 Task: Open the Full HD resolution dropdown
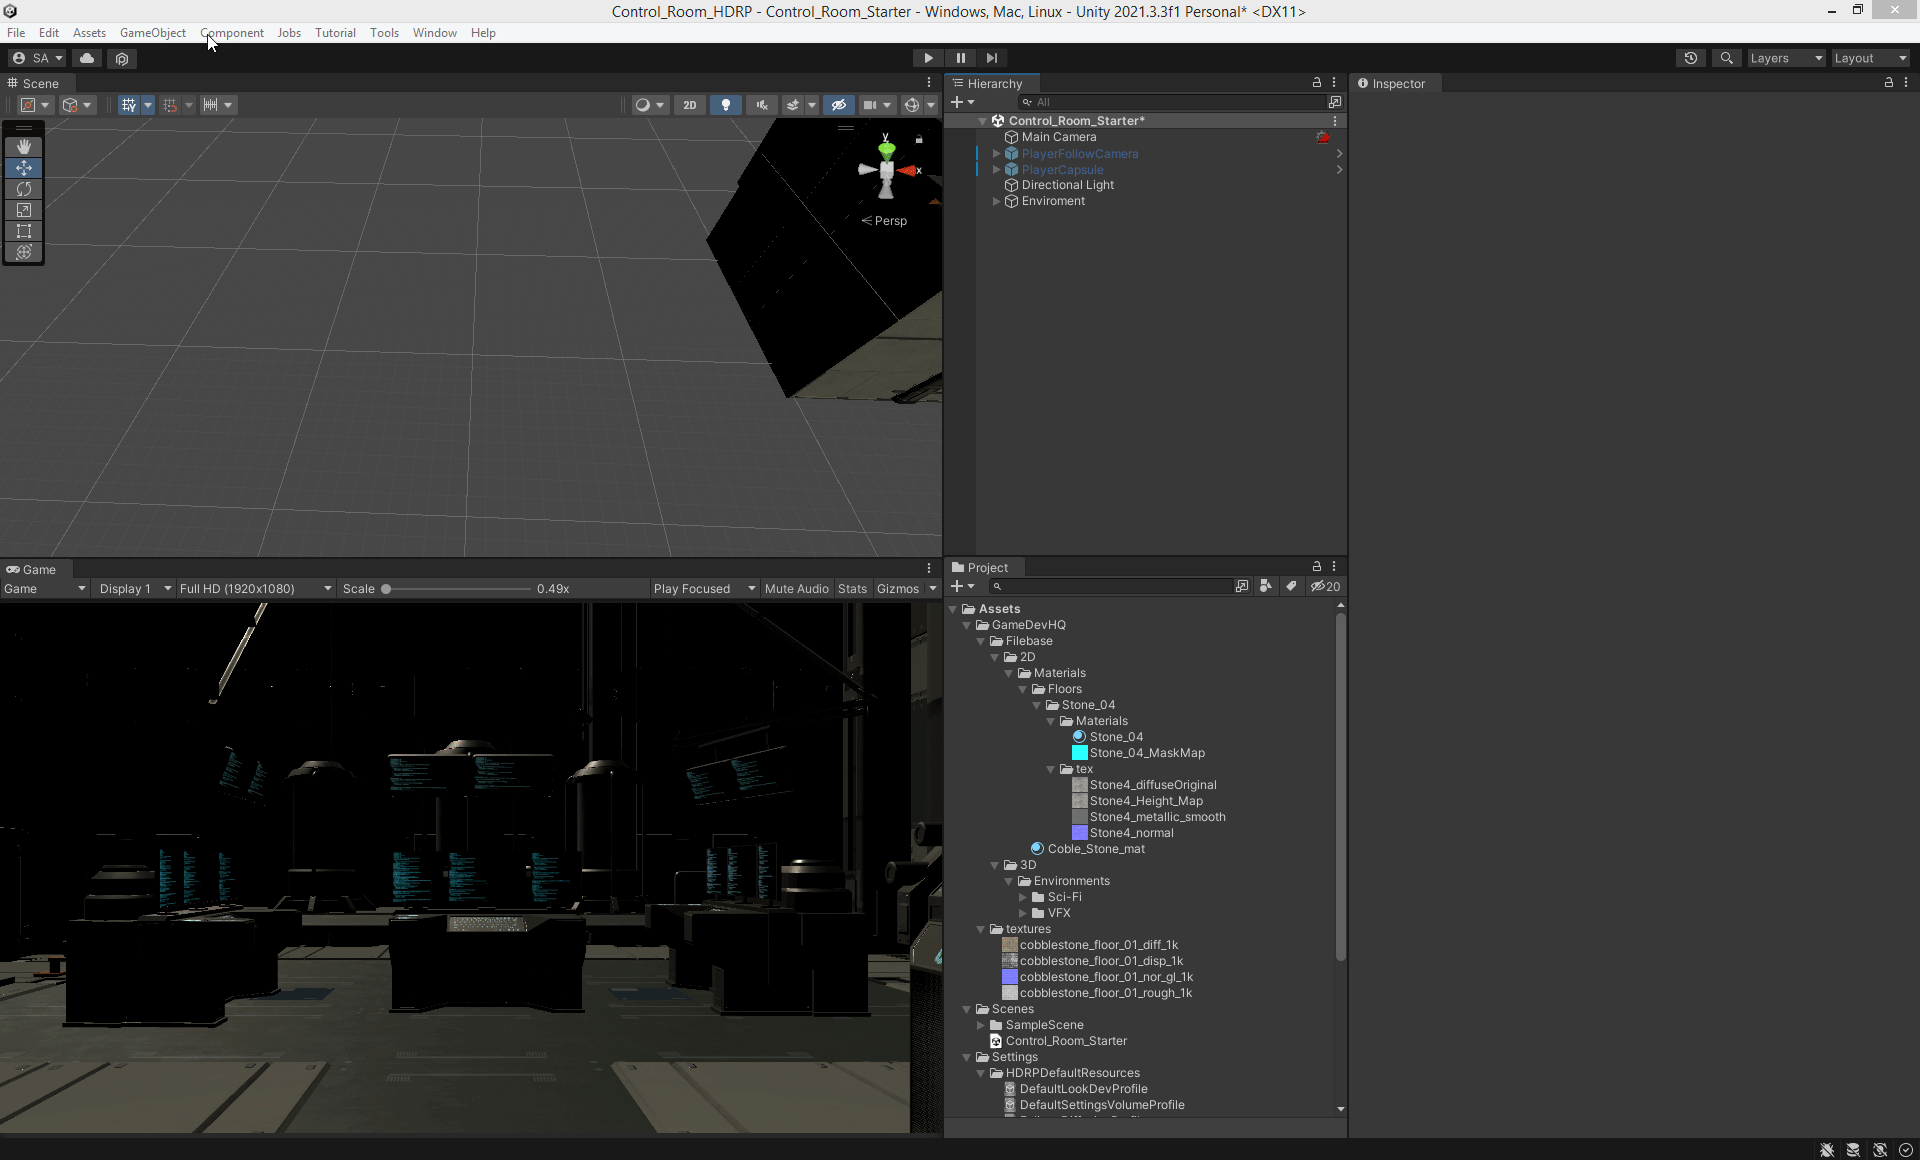(255, 589)
